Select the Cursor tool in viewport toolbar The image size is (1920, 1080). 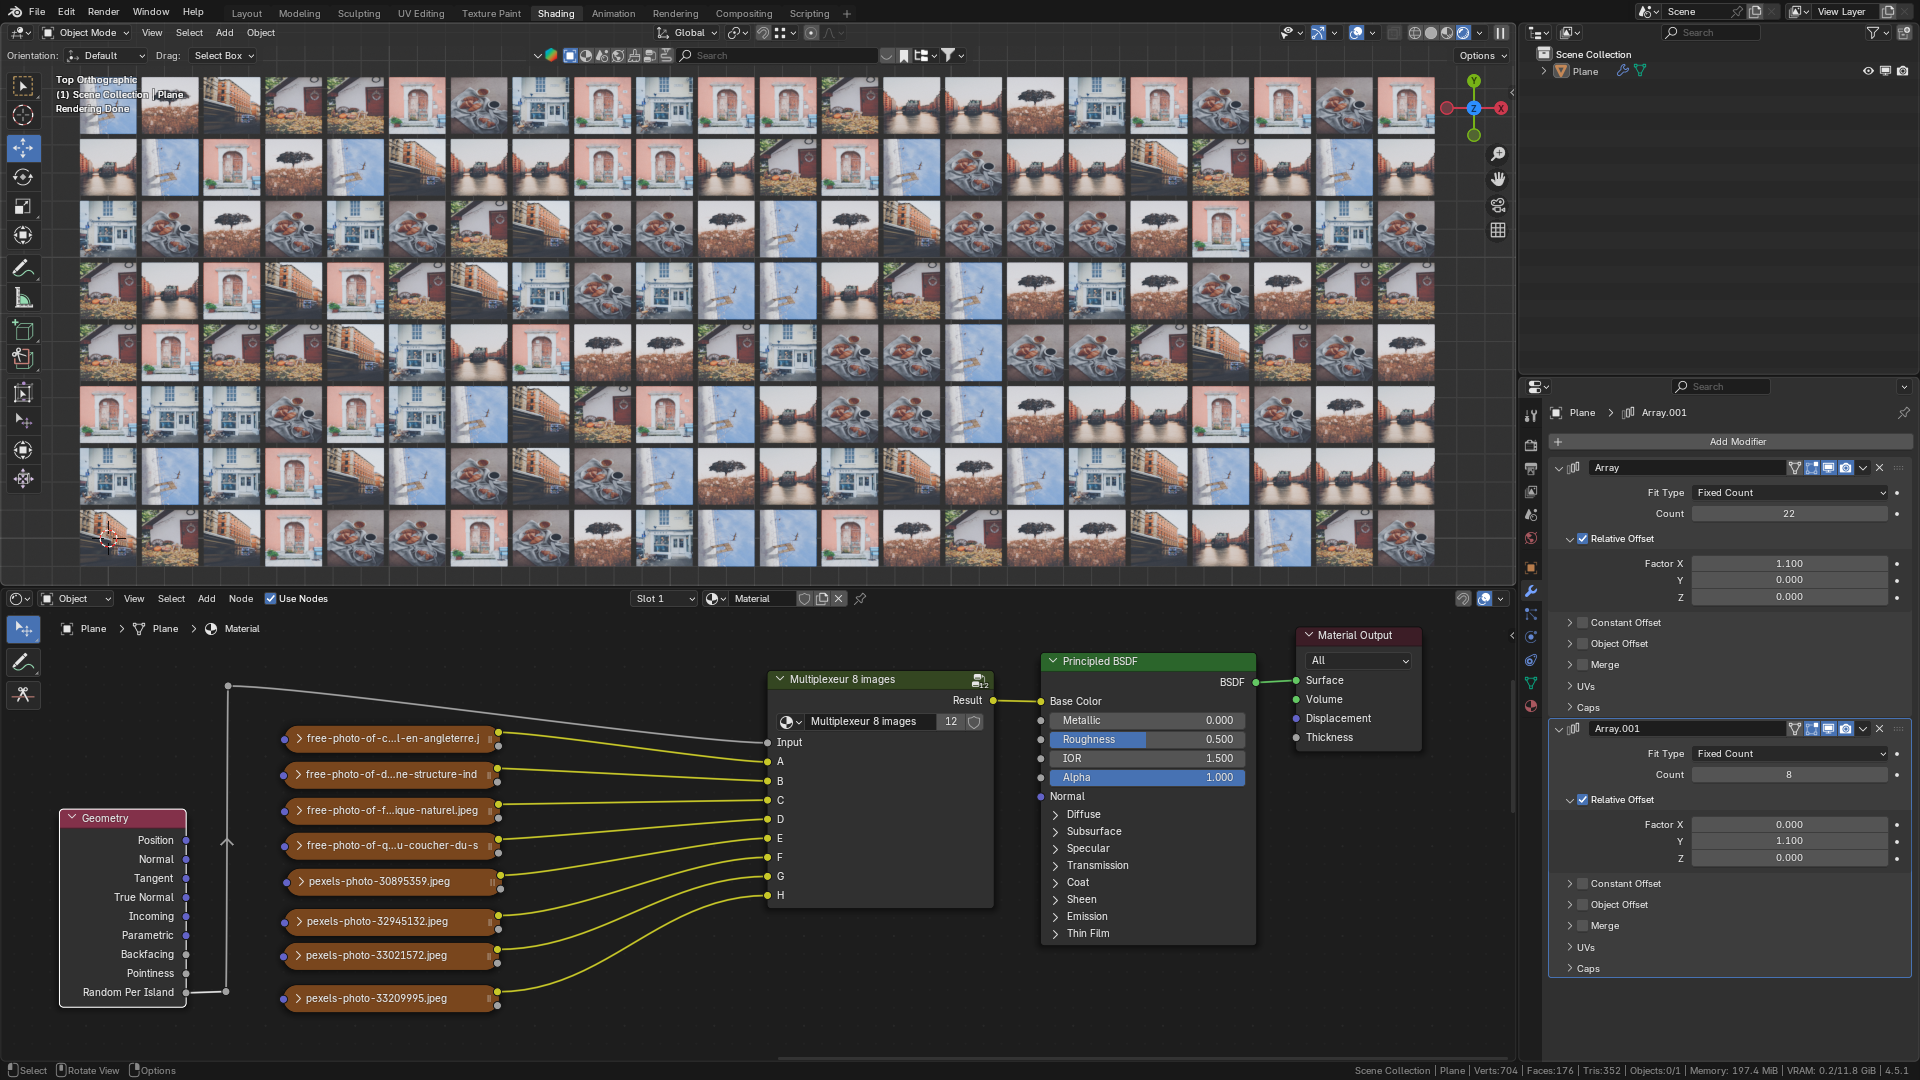(x=23, y=117)
